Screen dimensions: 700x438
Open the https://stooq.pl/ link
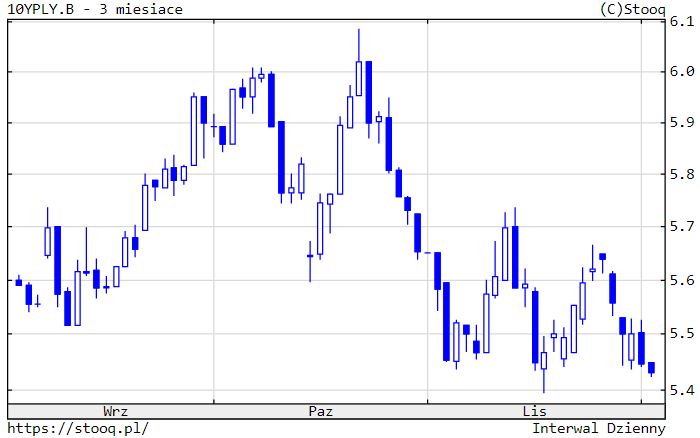pos(78,428)
